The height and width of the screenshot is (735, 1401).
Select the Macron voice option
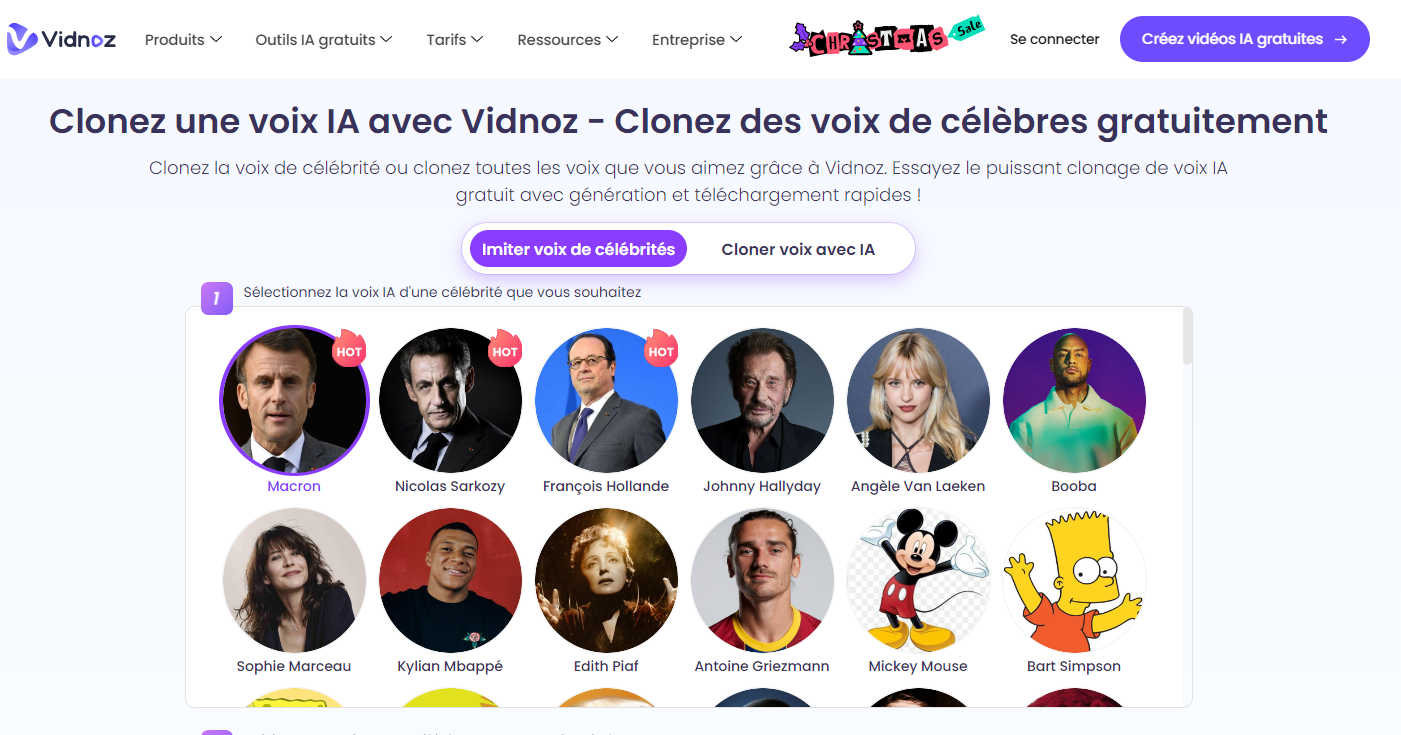(x=294, y=401)
